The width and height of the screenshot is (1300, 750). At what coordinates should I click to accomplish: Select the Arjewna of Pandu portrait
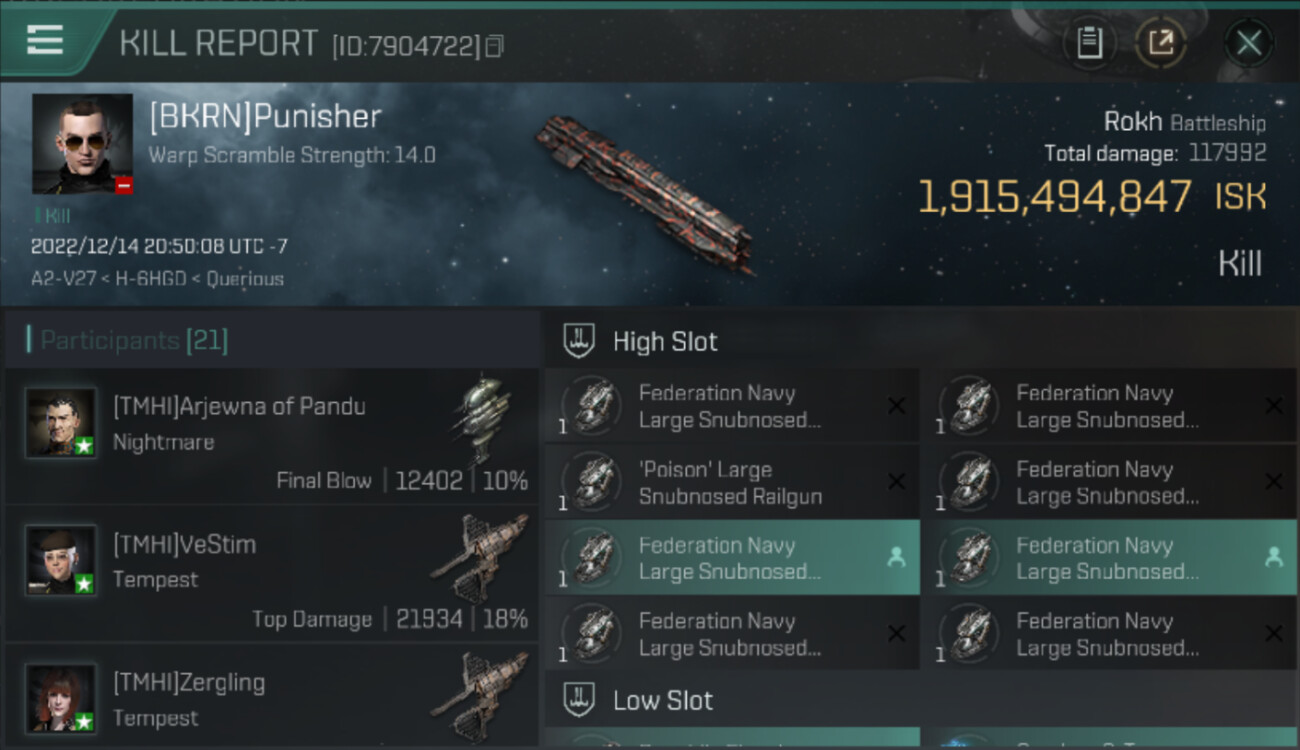61,423
